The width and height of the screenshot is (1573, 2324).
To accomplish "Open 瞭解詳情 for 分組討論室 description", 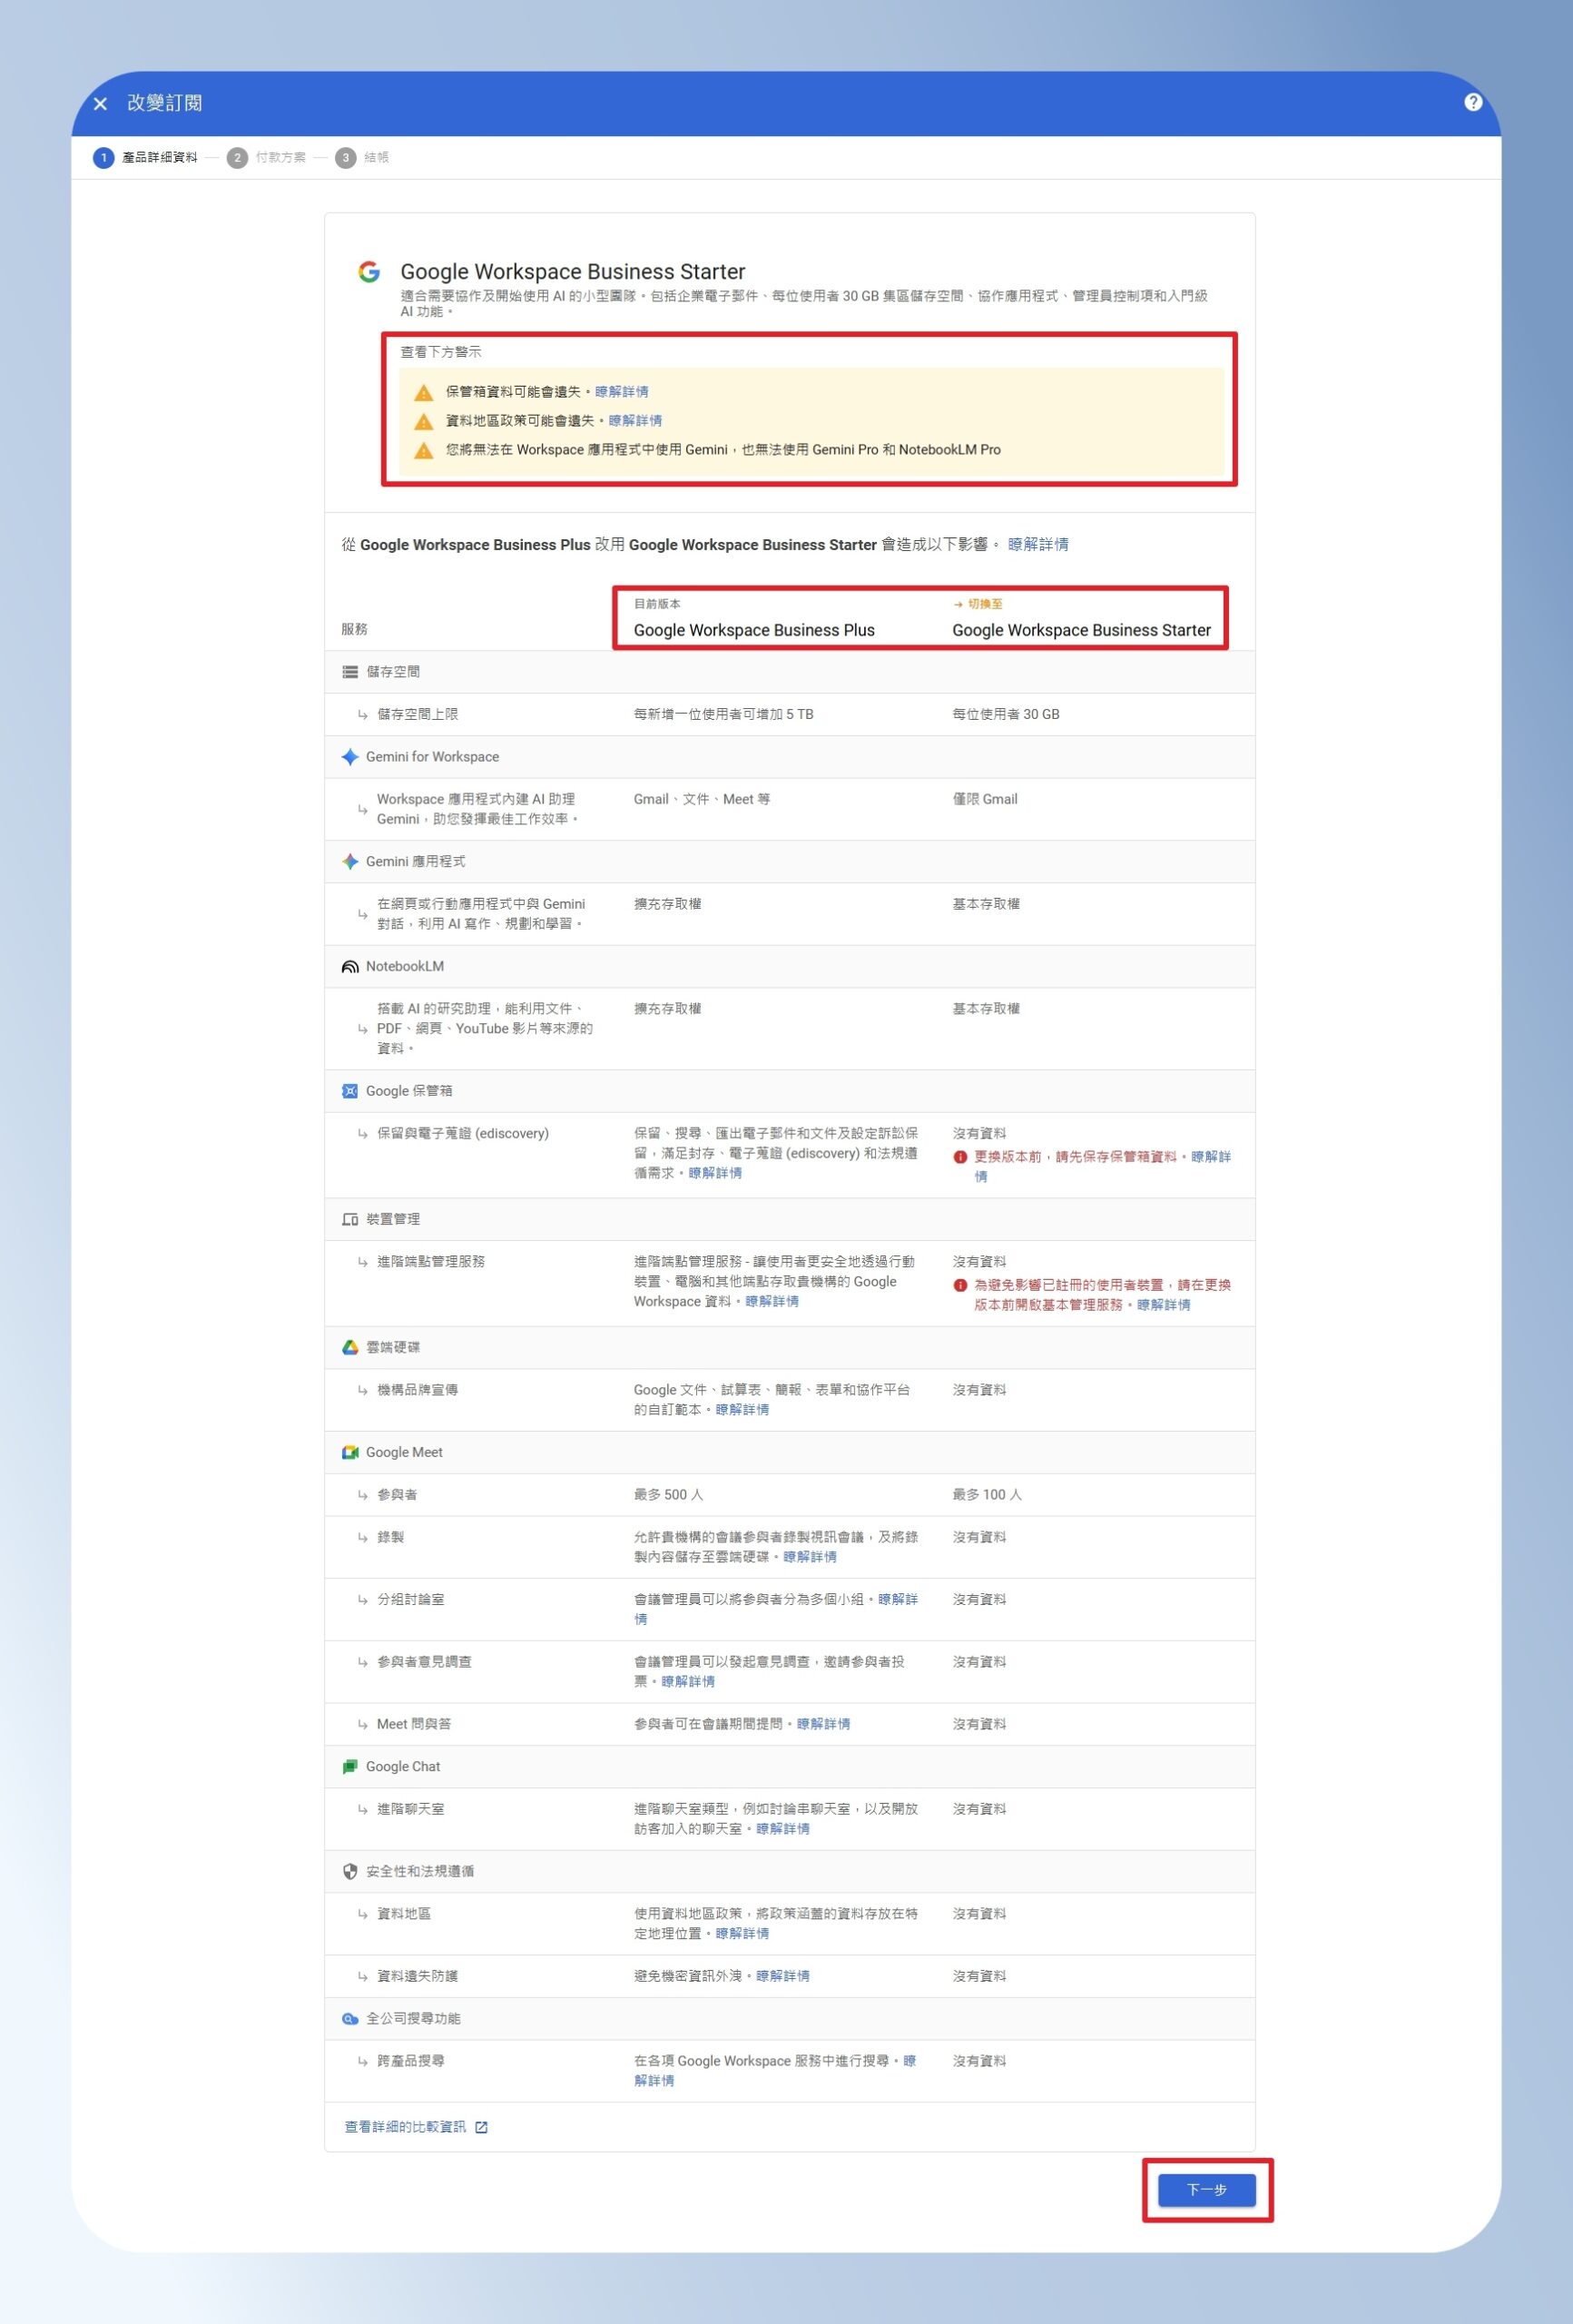I will [x=898, y=1599].
